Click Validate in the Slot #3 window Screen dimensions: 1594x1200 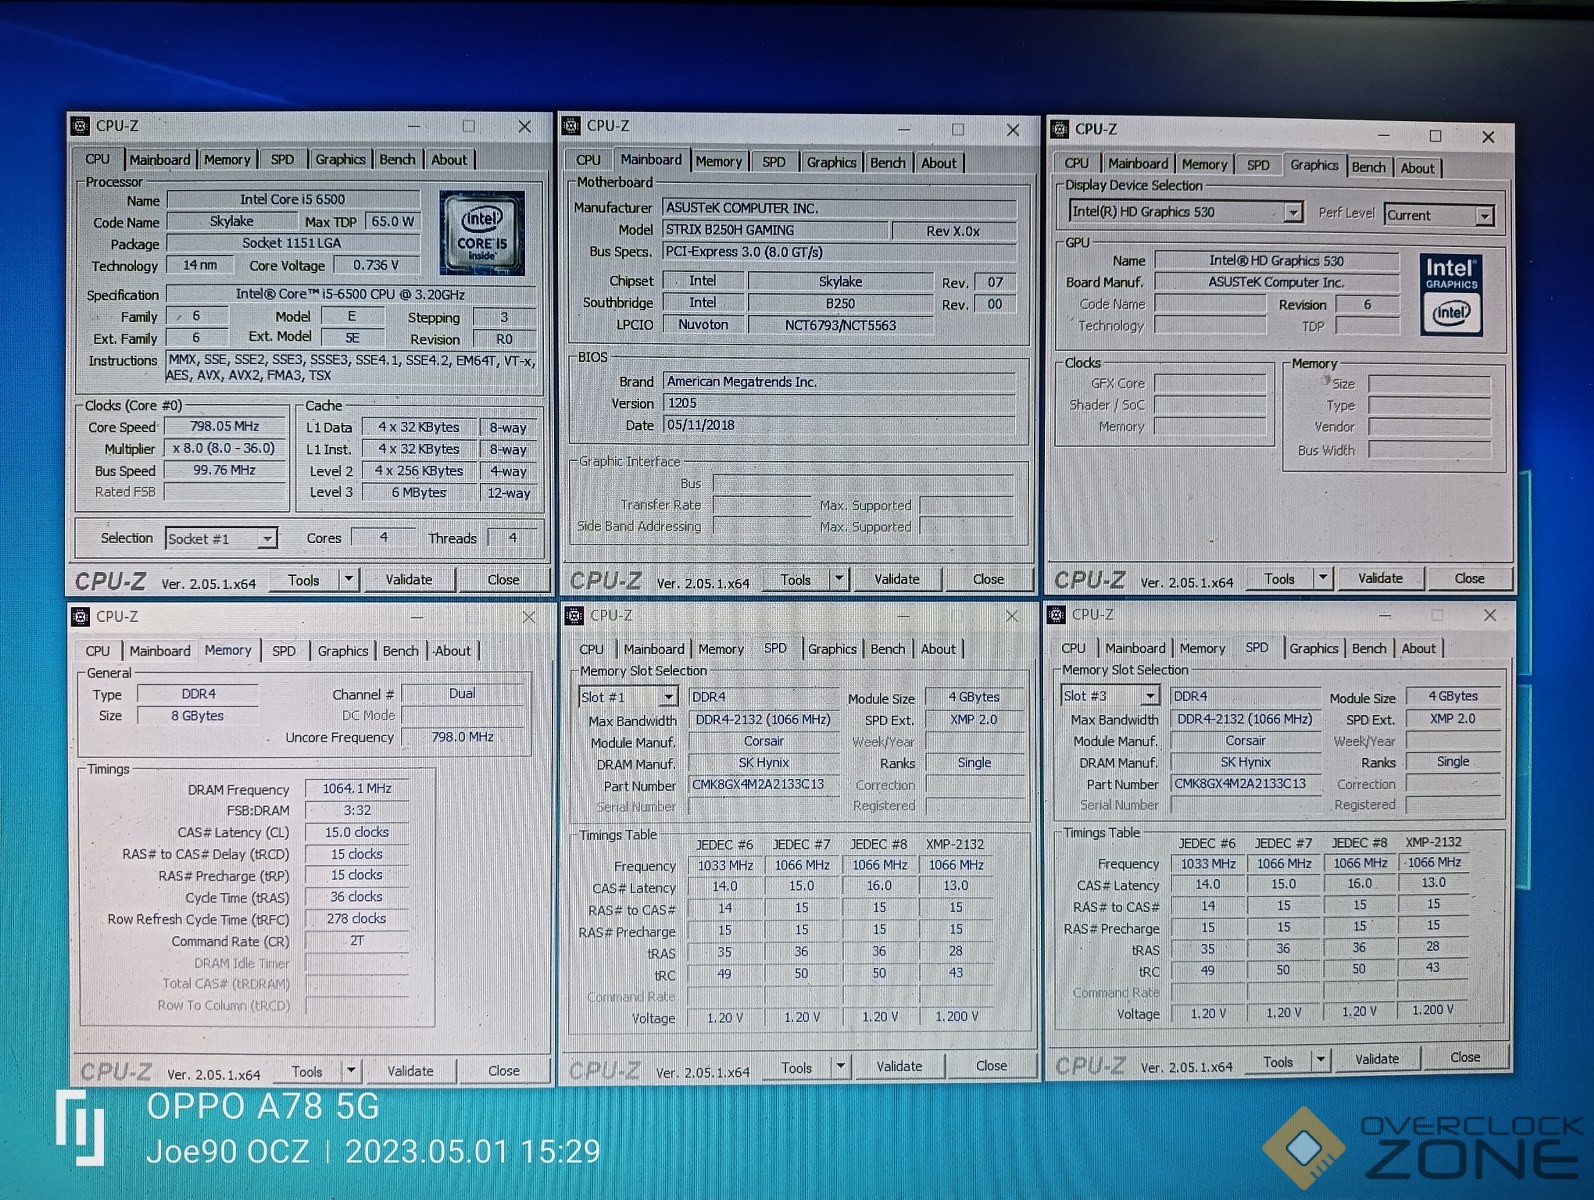pos(1377,1059)
